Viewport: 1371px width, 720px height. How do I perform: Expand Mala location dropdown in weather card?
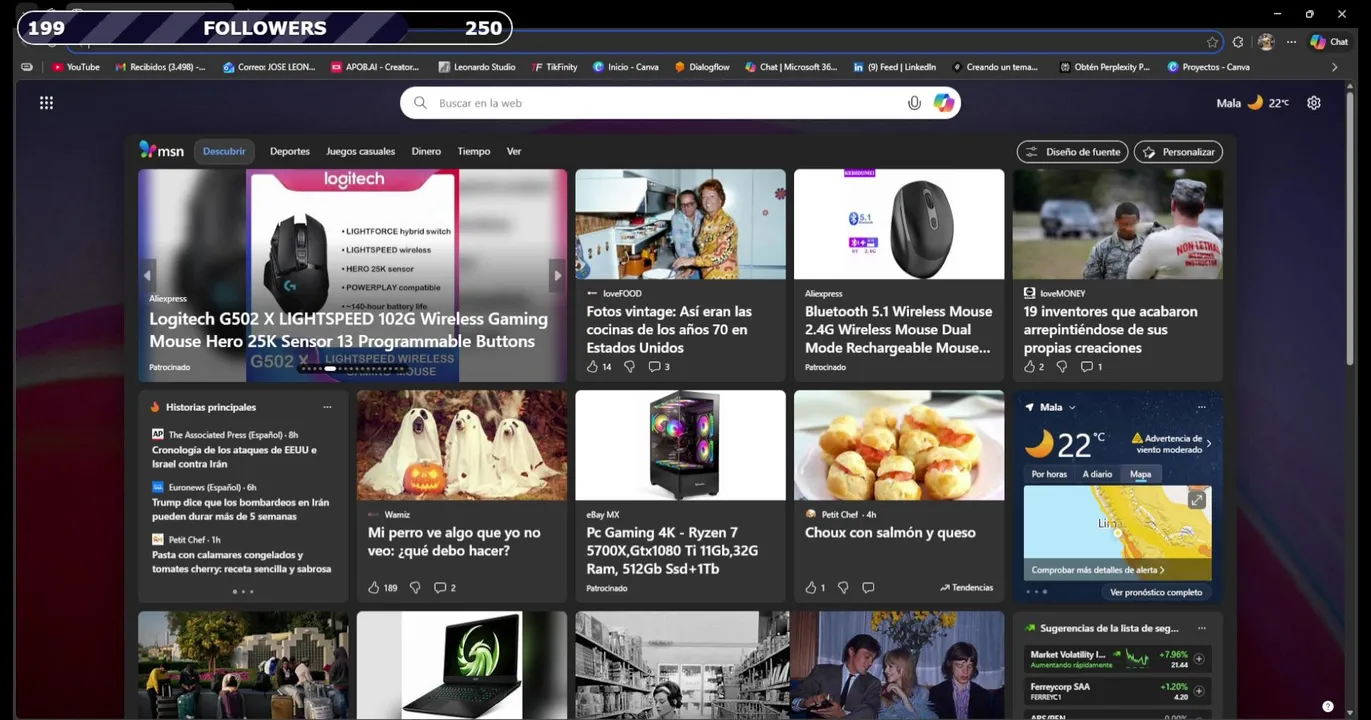click(x=1072, y=408)
